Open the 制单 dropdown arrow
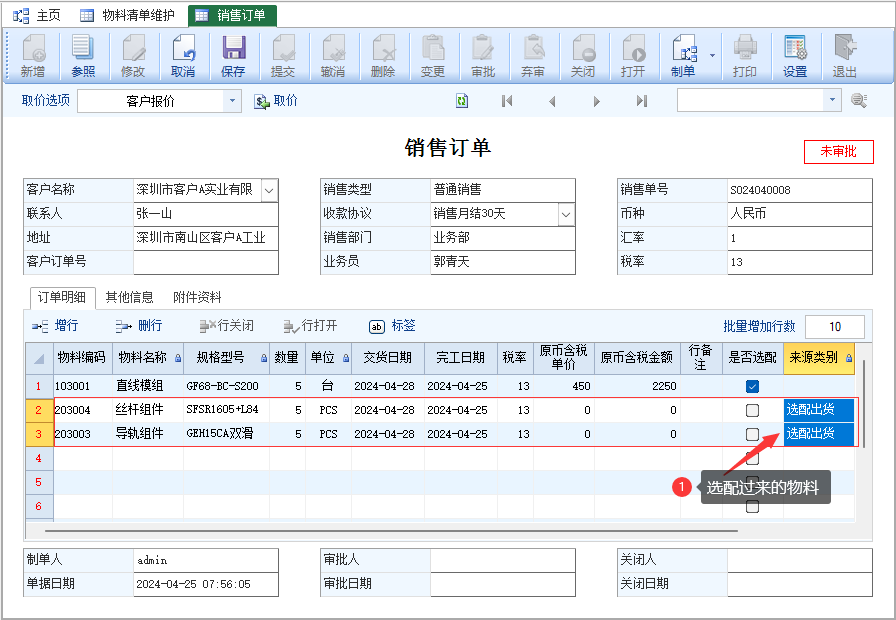The height and width of the screenshot is (620, 896). pyautogui.click(x=712, y=55)
